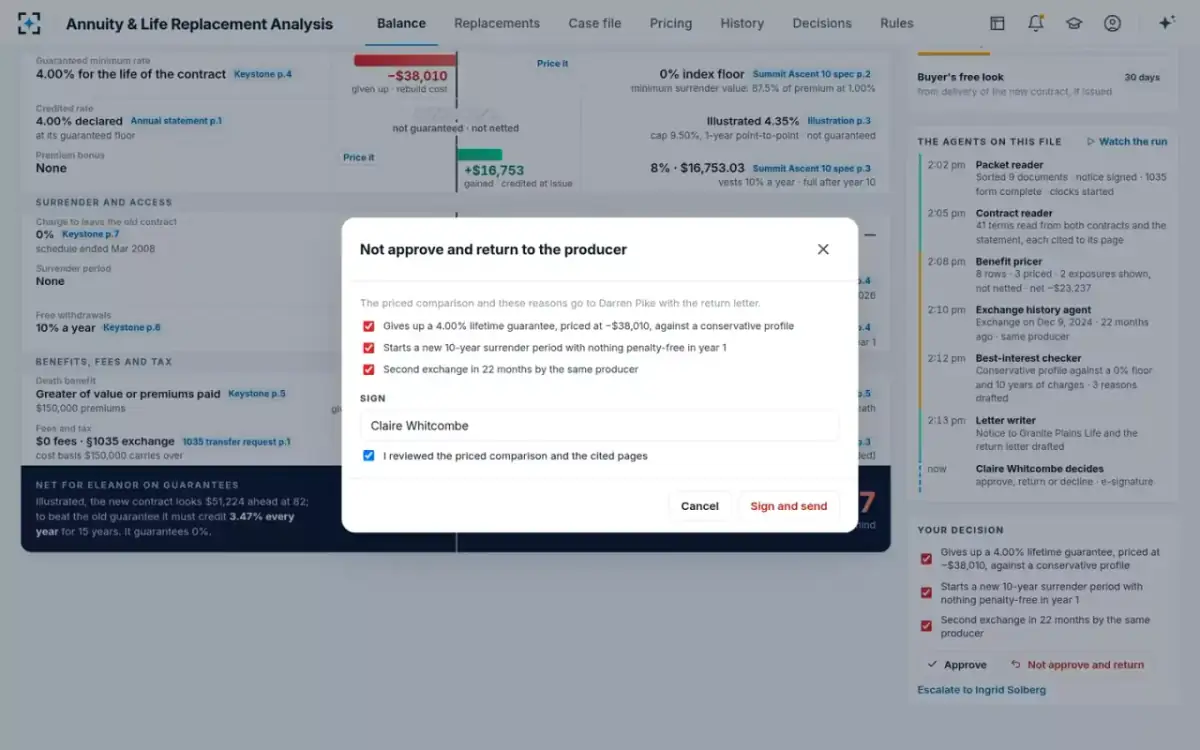1200x750 pixels.
Task: Click the app logo in the header
Action: (x=30, y=23)
